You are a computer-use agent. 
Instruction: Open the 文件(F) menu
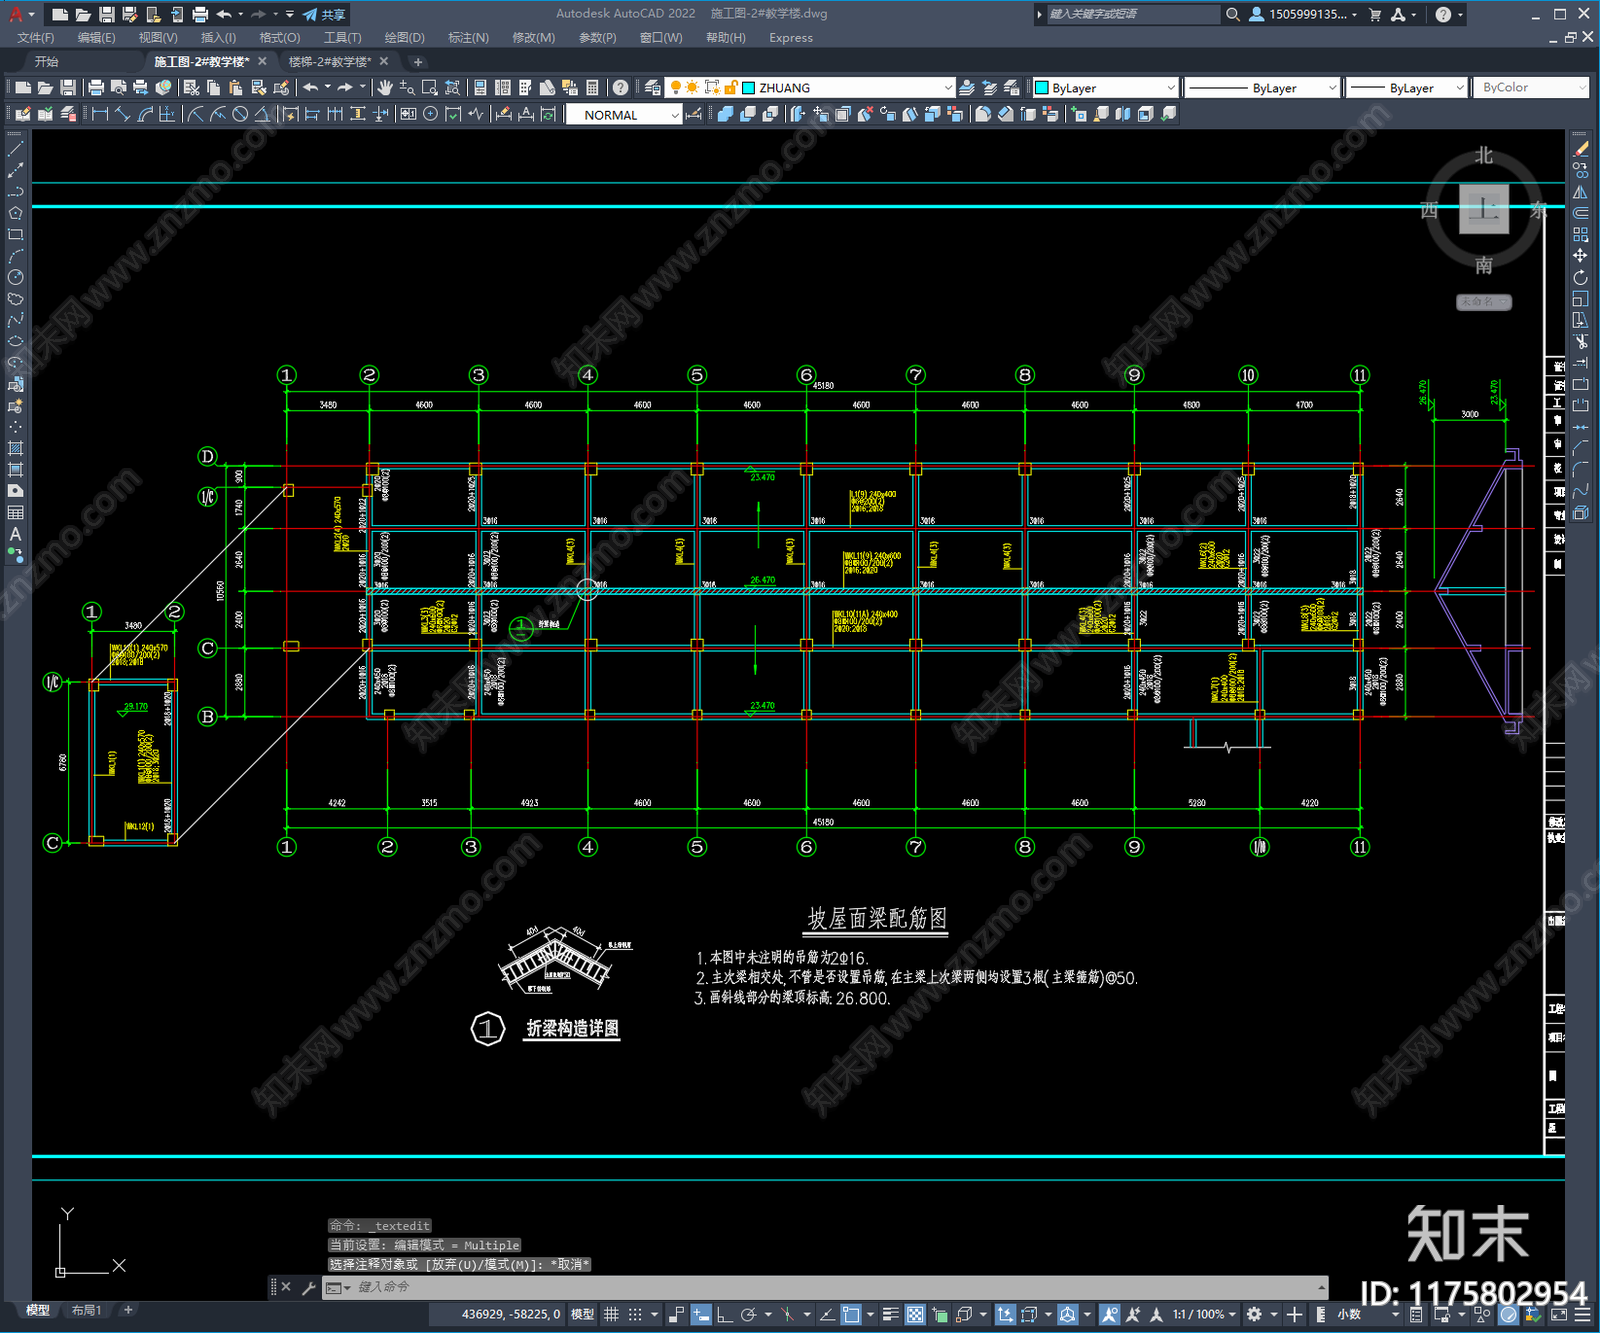click(x=36, y=38)
